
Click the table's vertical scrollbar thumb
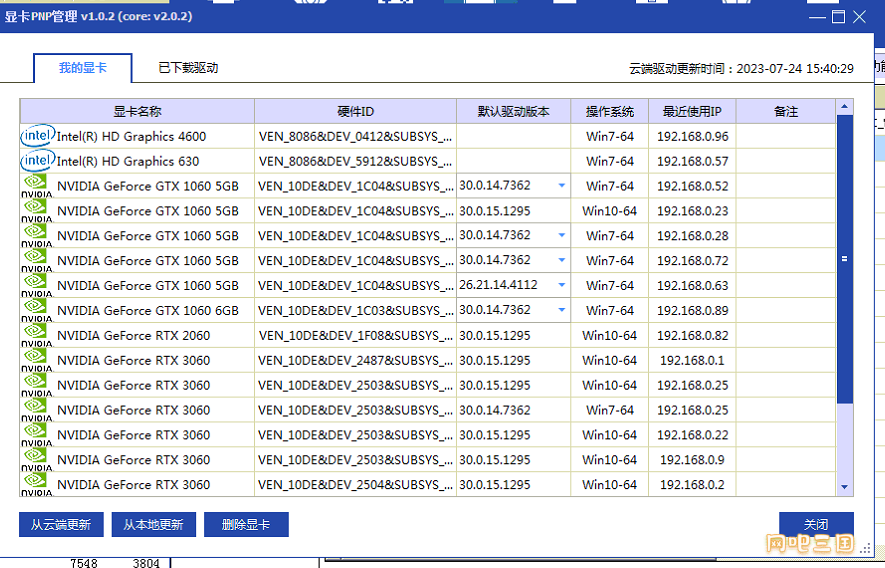pos(844,259)
